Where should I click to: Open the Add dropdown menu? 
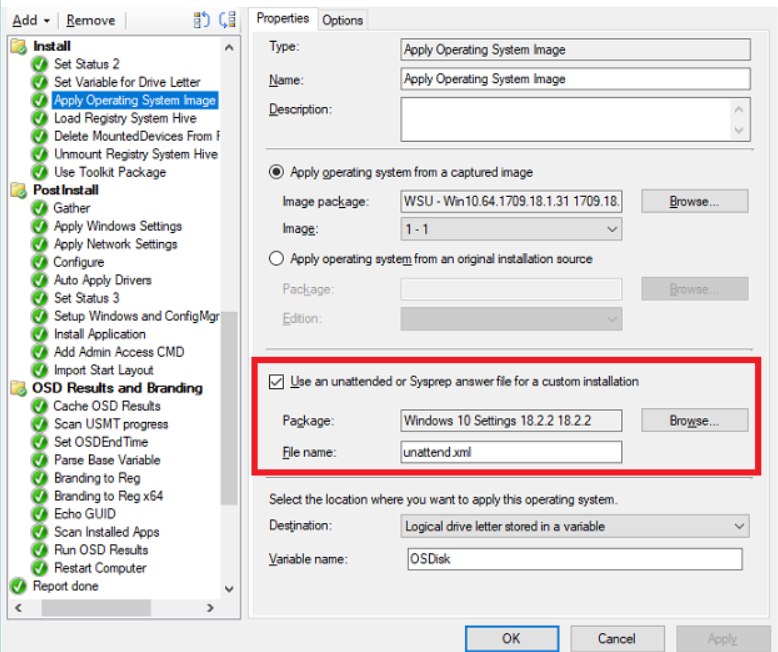[31, 20]
